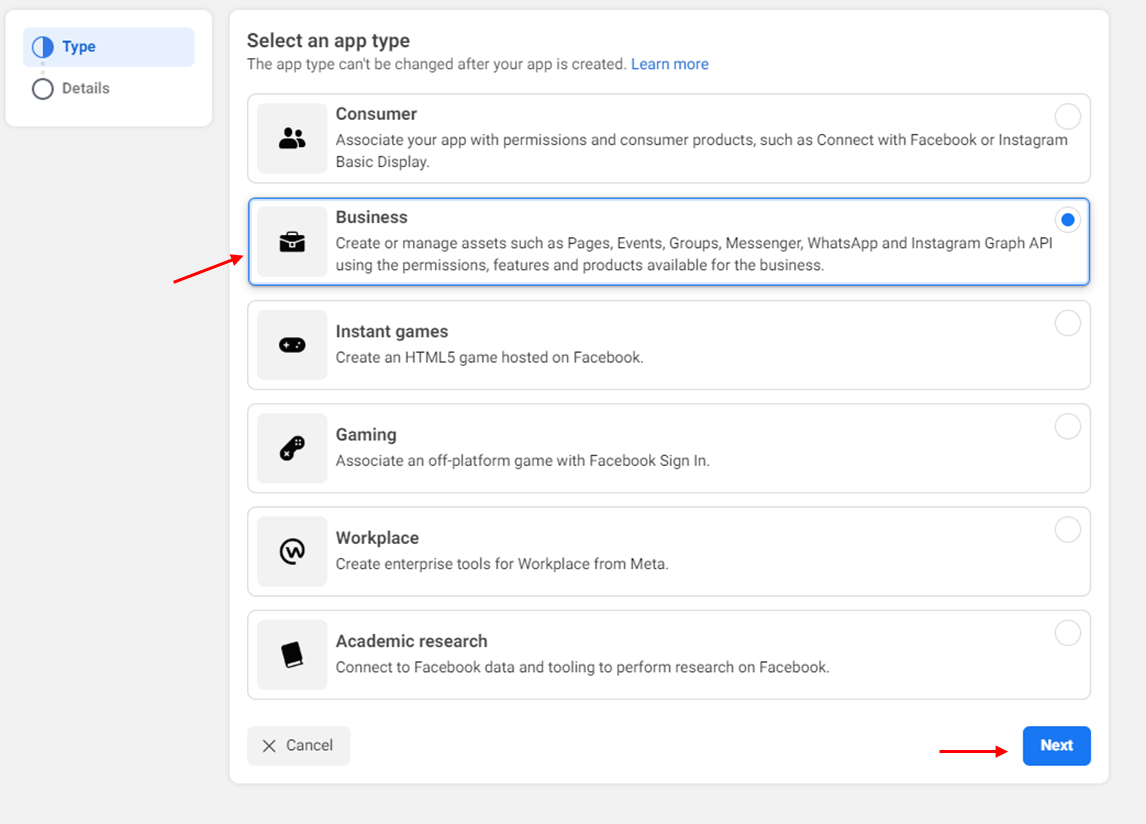Select the Business radio button

coord(1067,219)
